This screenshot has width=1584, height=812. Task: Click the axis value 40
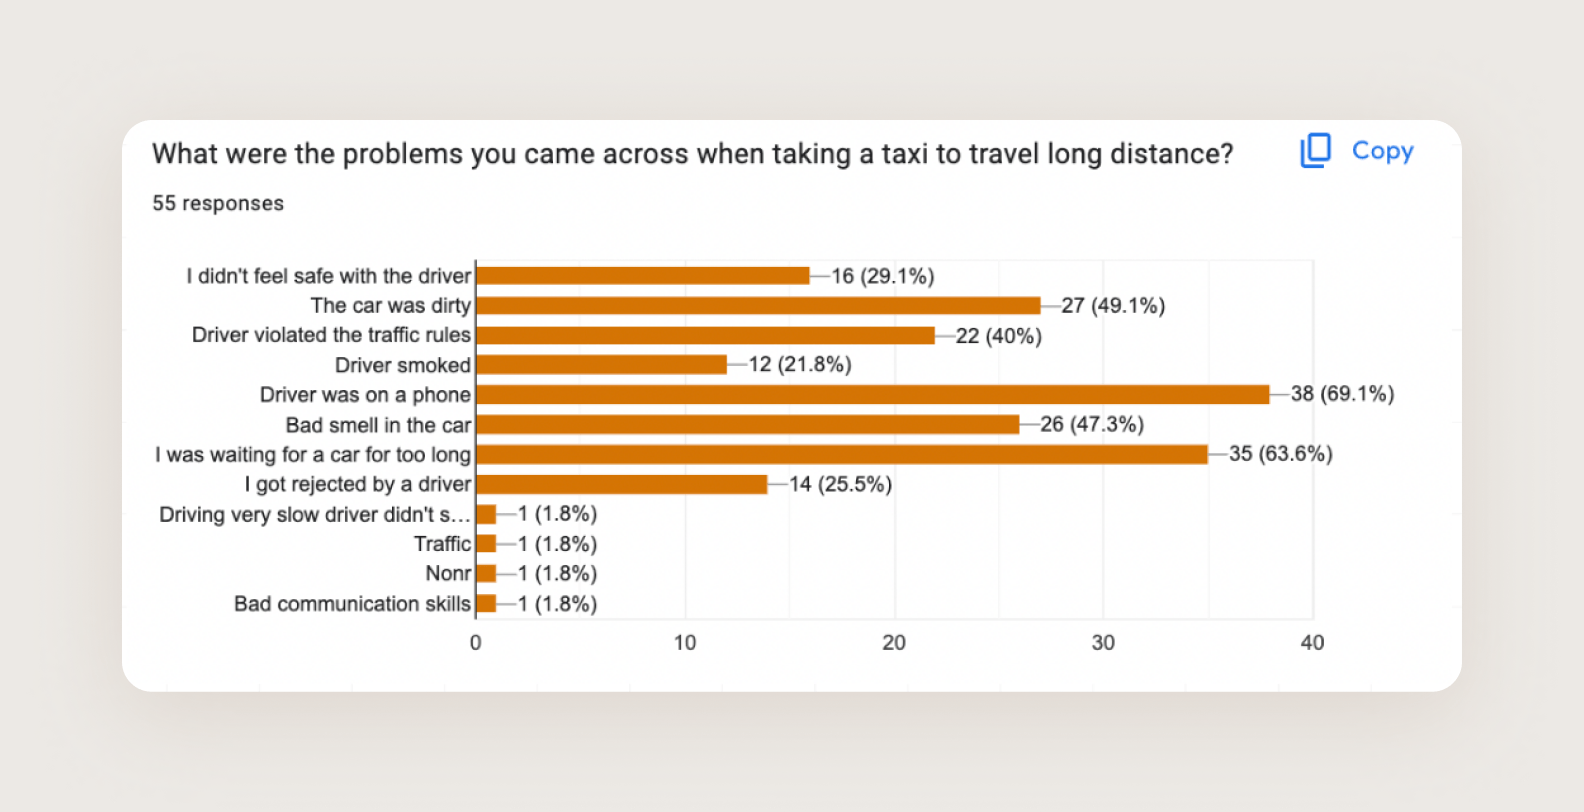point(1312,643)
